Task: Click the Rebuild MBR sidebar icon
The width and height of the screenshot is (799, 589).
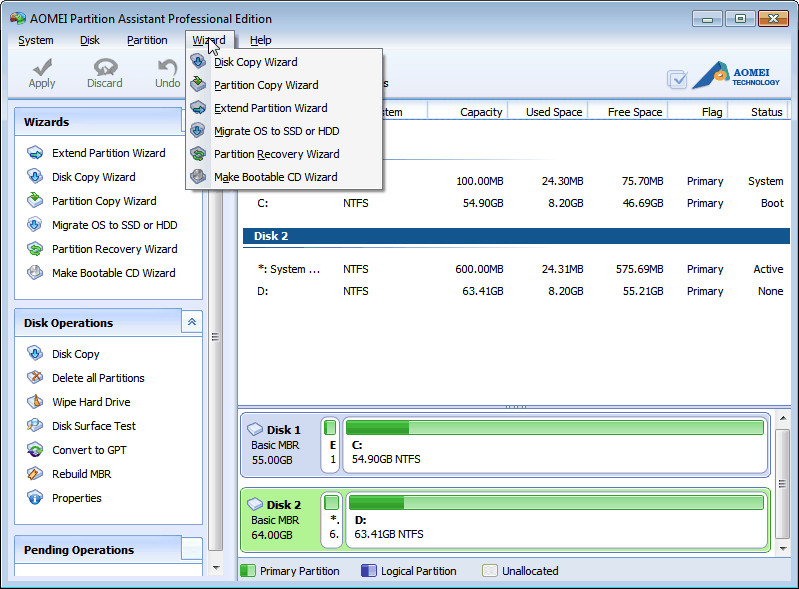Action: point(35,474)
